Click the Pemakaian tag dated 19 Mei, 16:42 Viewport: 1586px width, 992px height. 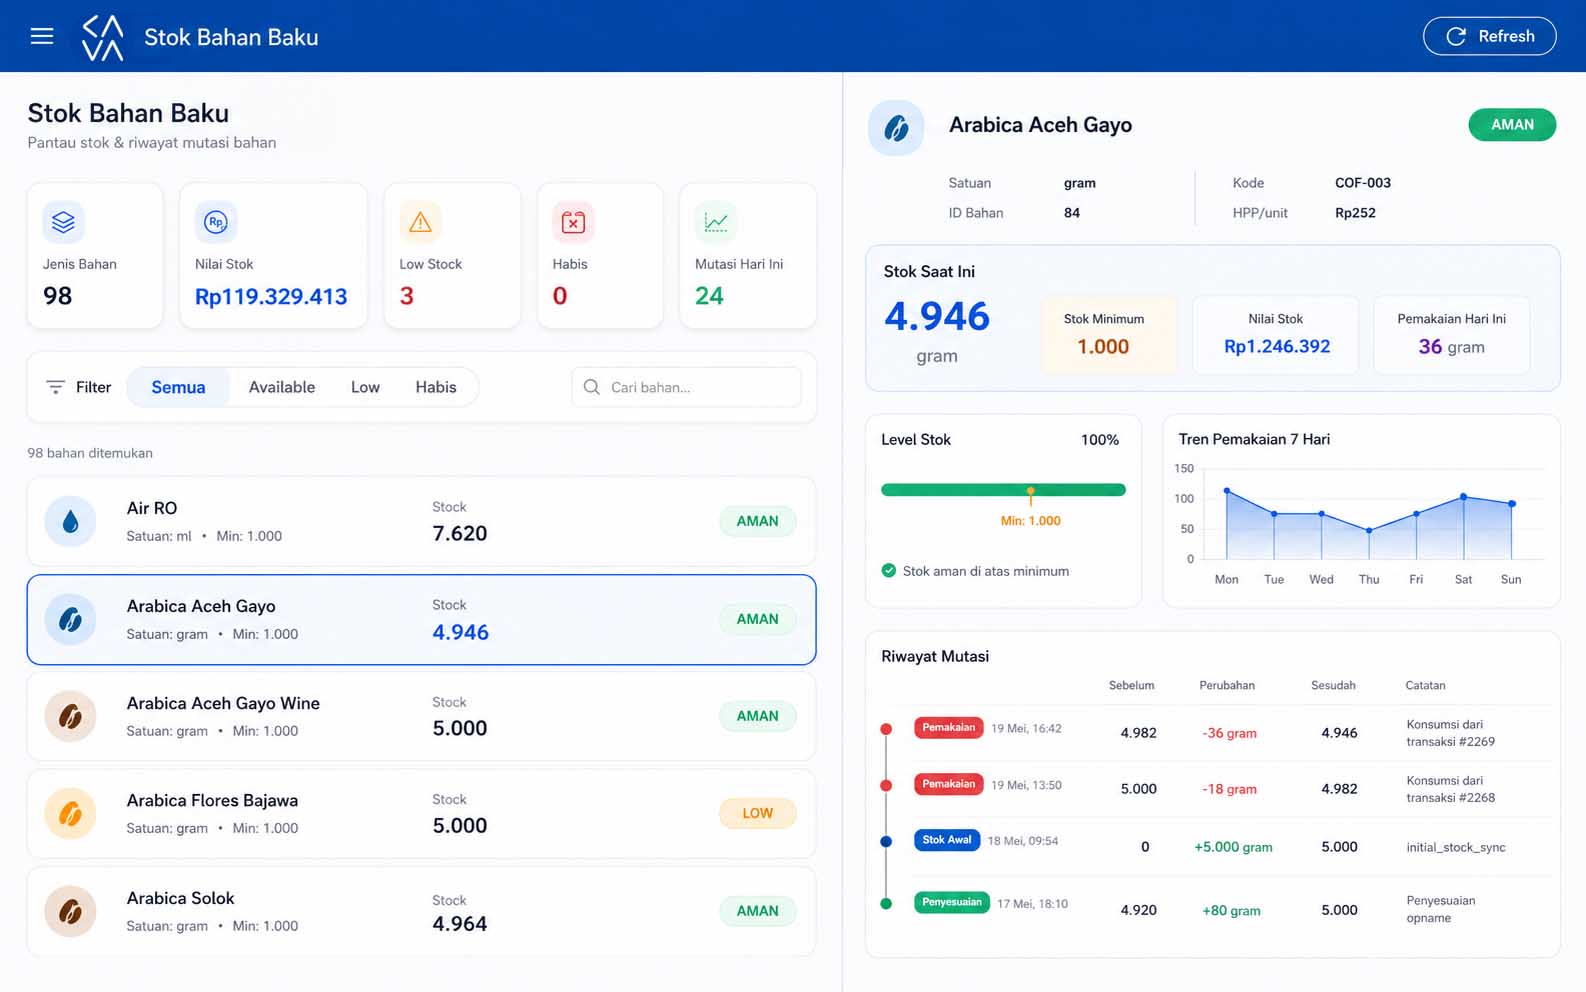tap(948, 728)
